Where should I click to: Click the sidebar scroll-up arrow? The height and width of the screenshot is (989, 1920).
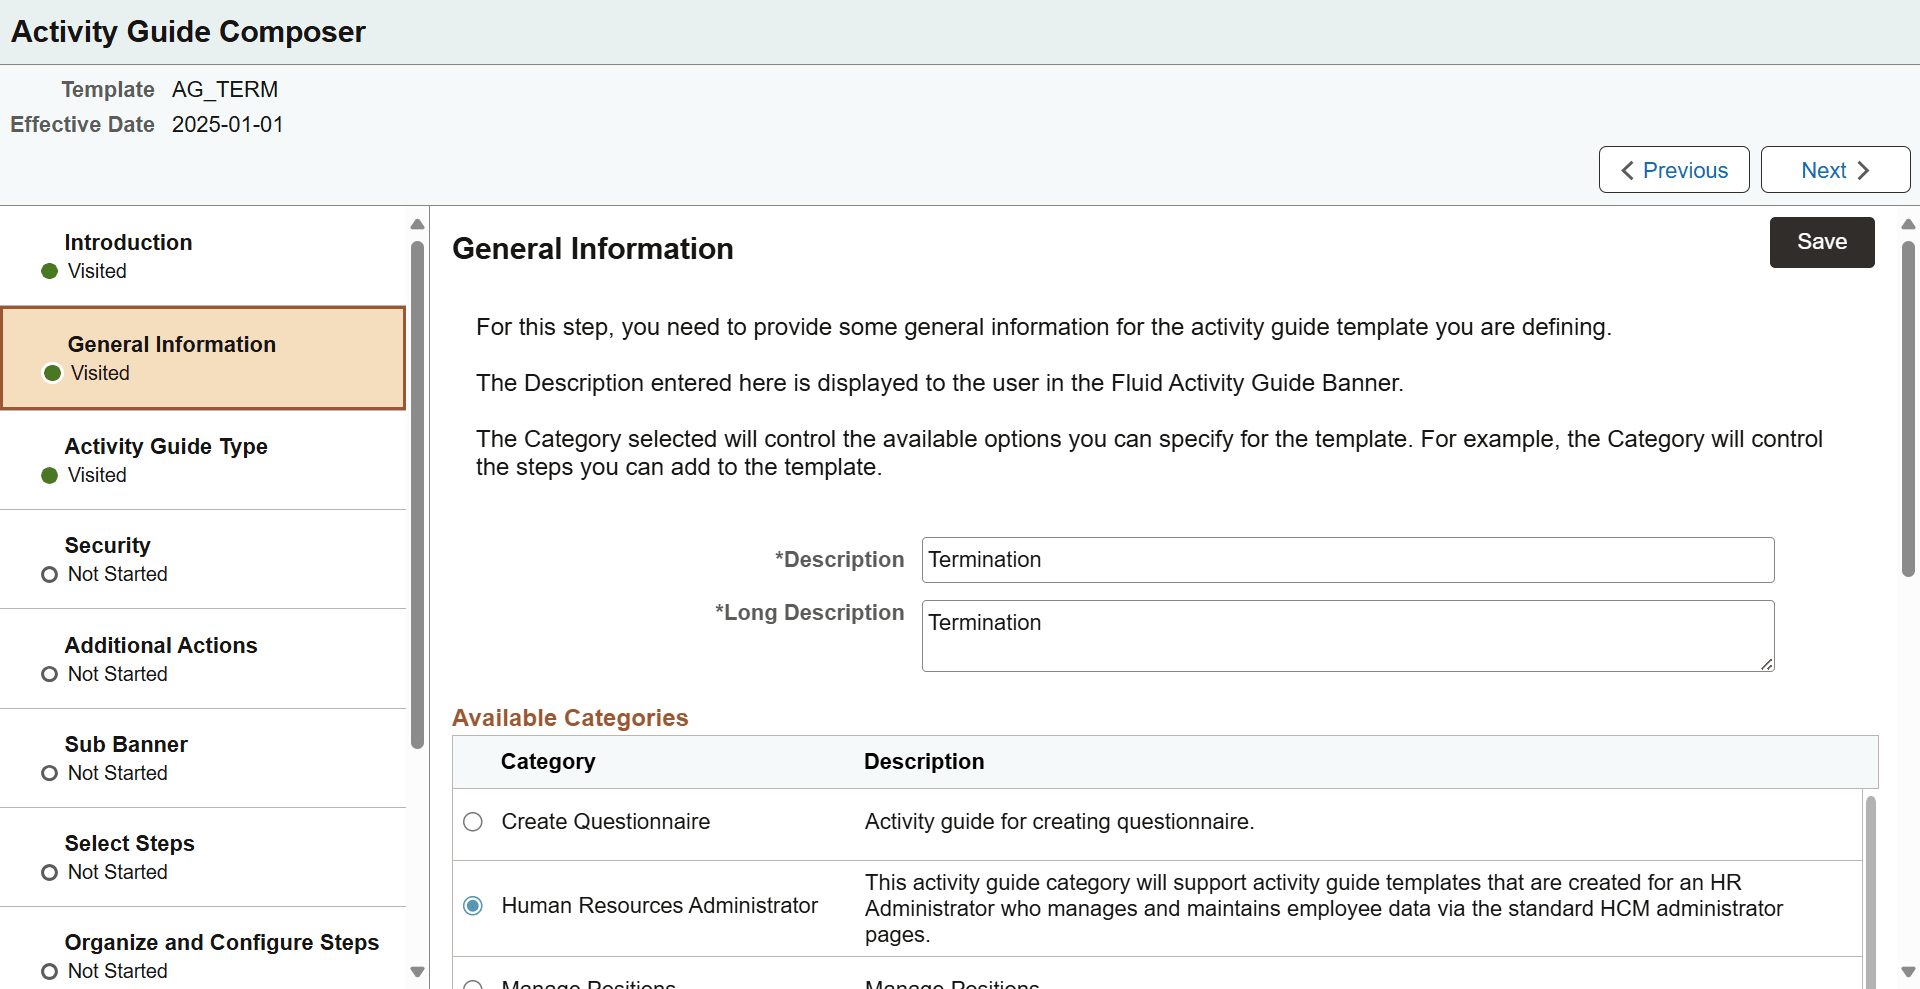click(417, 224)
